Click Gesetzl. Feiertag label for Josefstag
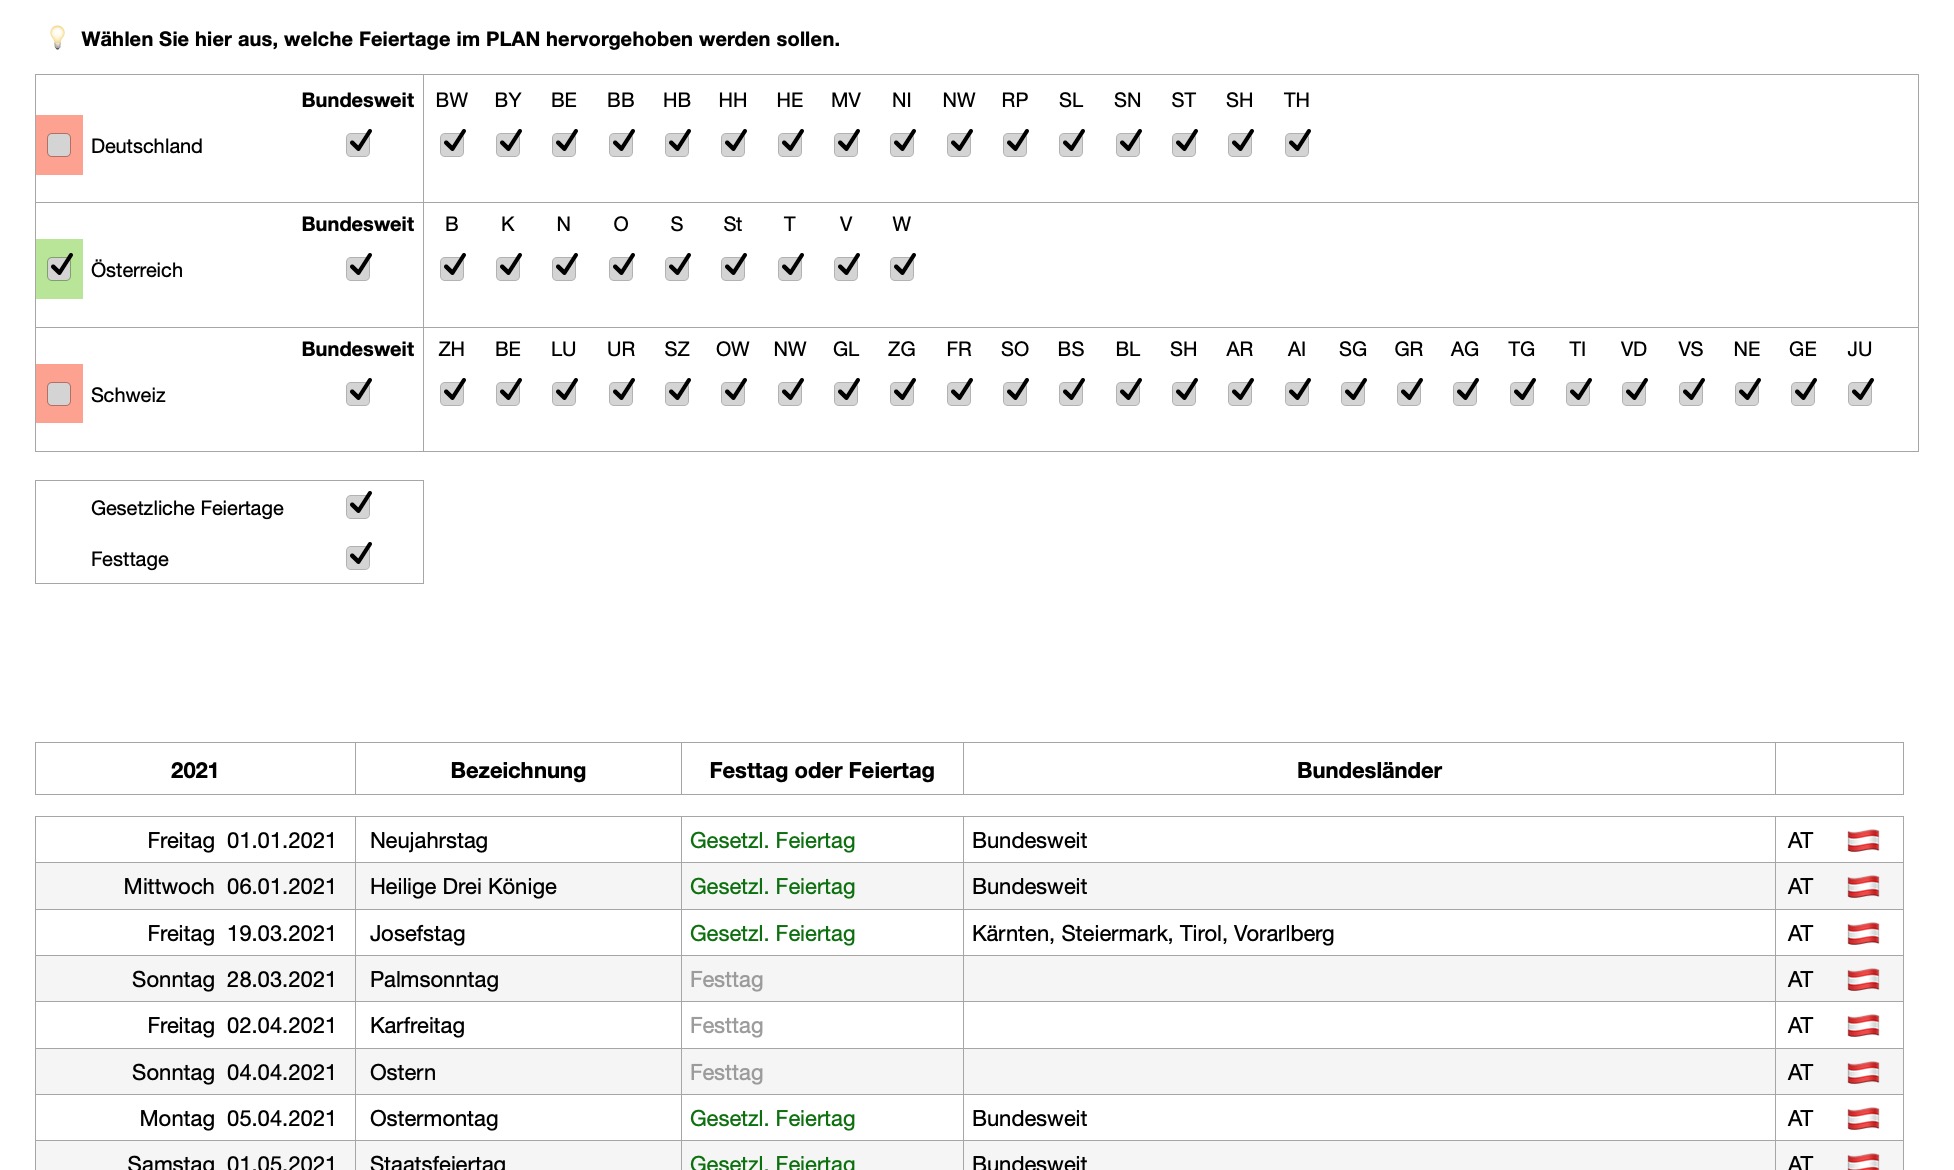This screenshot has width=1954, height=1170. (x=772, y=934)
